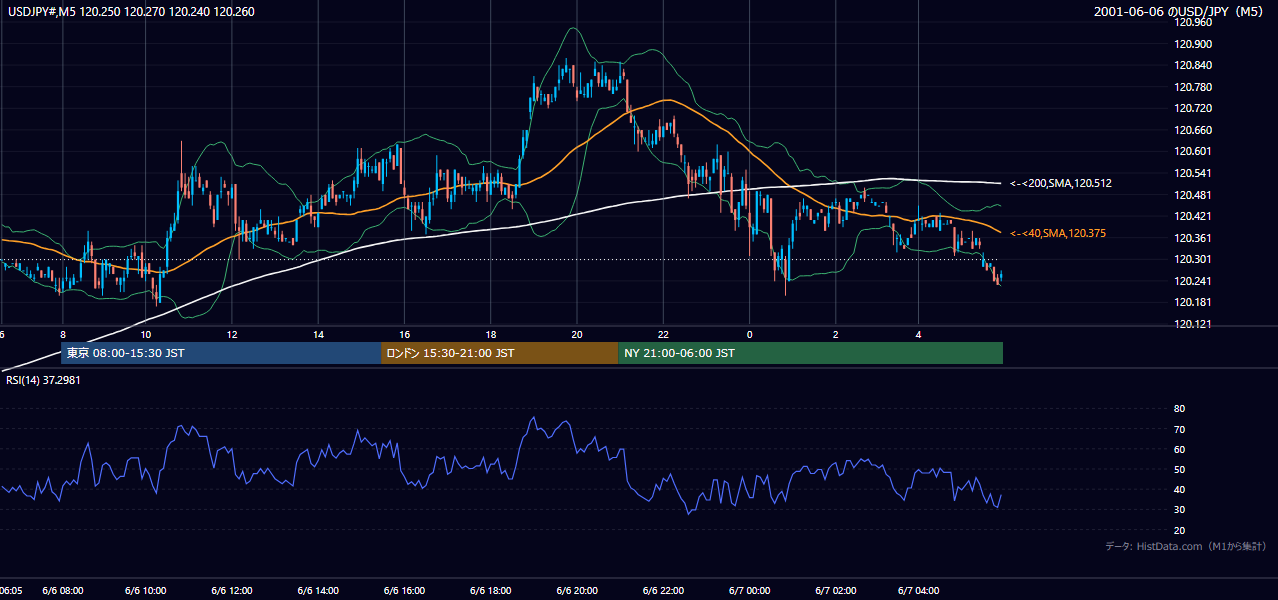Click the 40 SMA label reading 120.375
This screenshot has width=1278, height=600.
1058,233
